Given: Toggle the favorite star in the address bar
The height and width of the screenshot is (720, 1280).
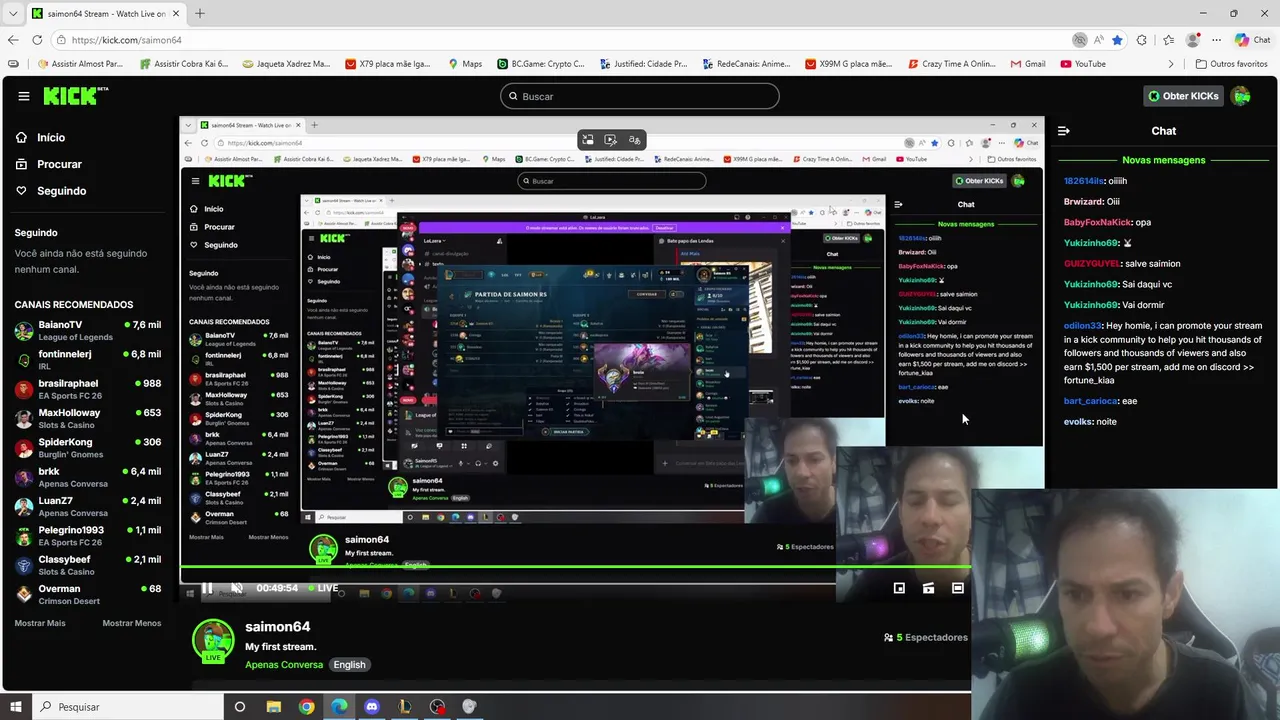Looking at the screenshot, I should (x=1117, y=40).
